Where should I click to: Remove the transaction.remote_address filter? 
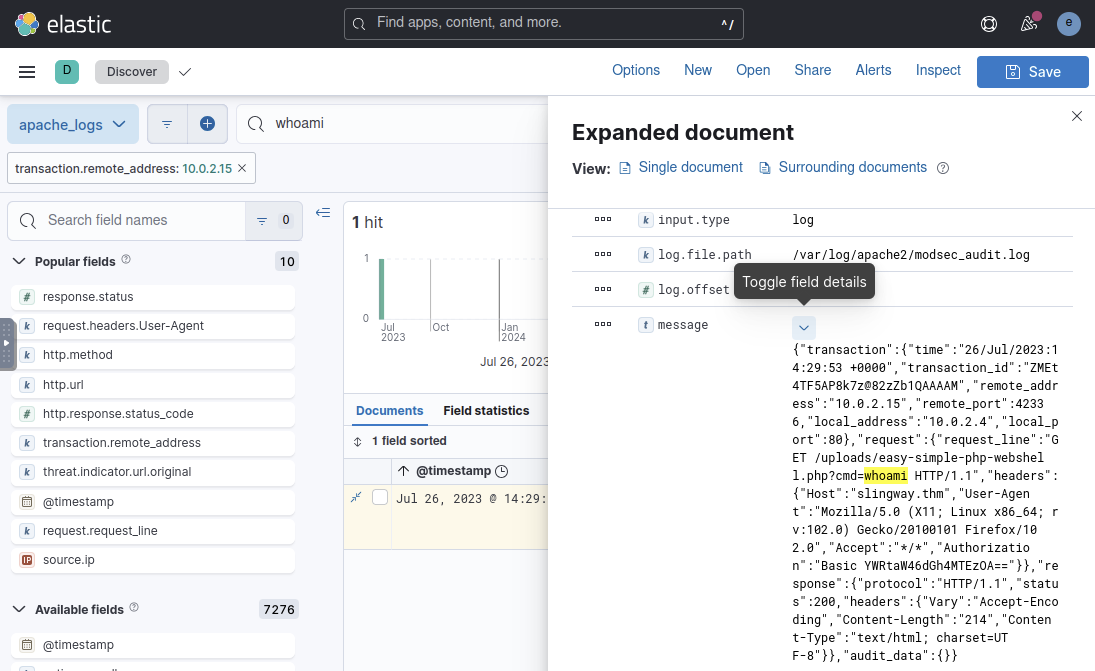click(242, 169)
